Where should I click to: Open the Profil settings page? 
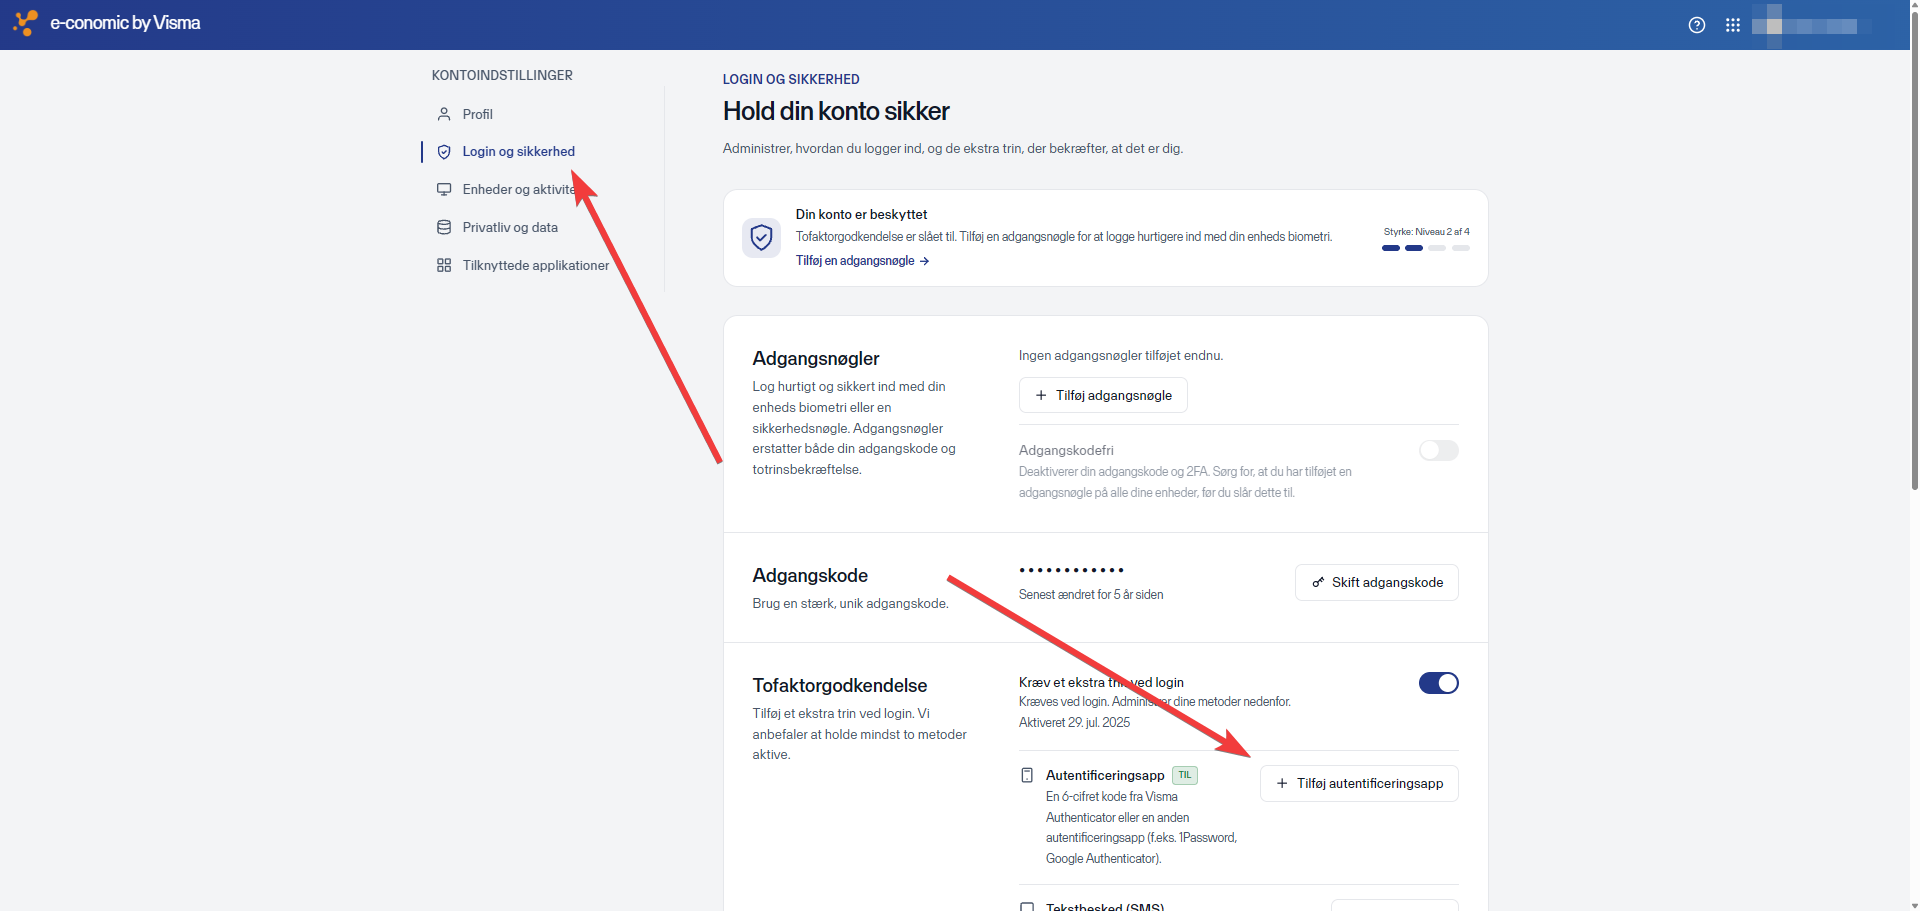click(x=478, y=114)
